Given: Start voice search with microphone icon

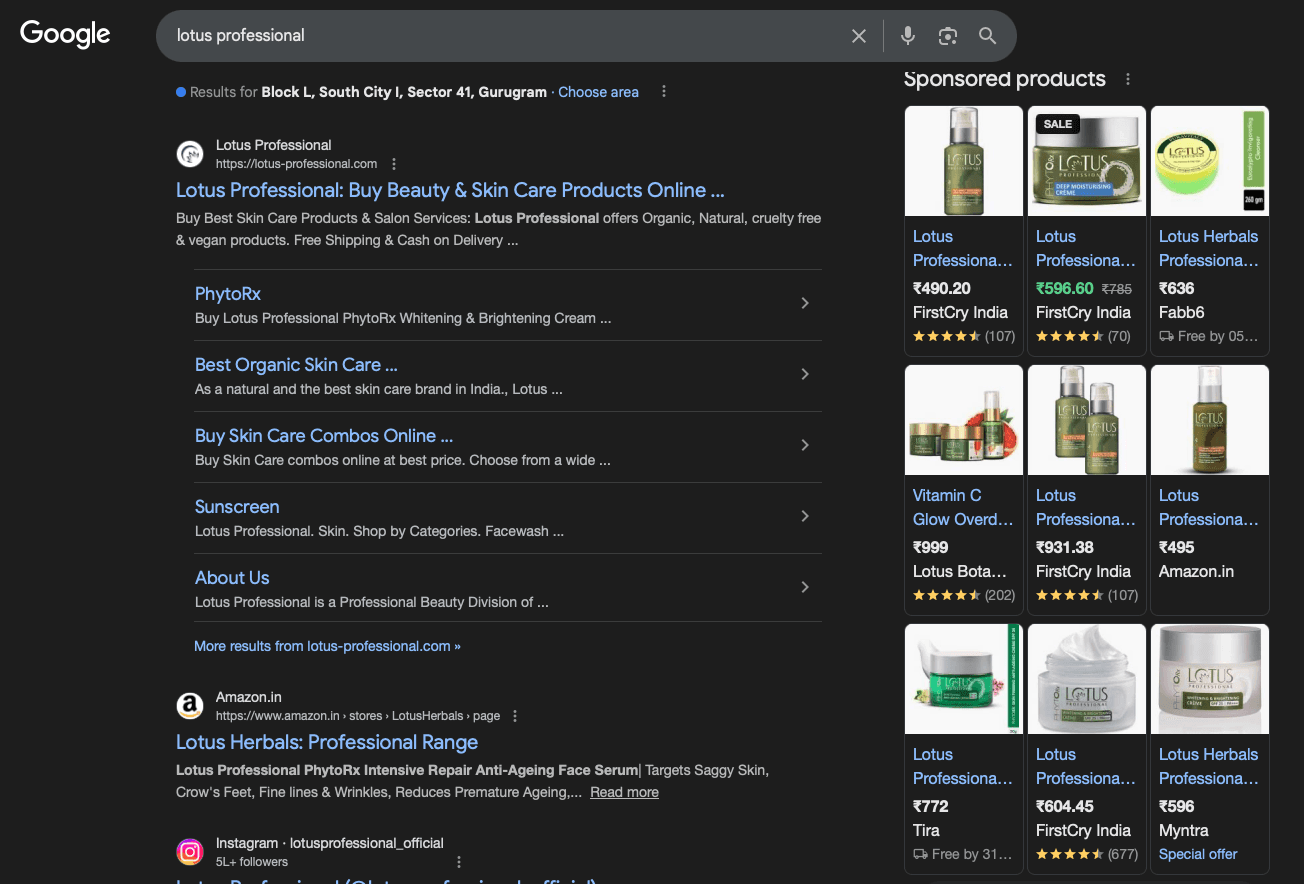Looking at the screenshot, I should (907, 36).
